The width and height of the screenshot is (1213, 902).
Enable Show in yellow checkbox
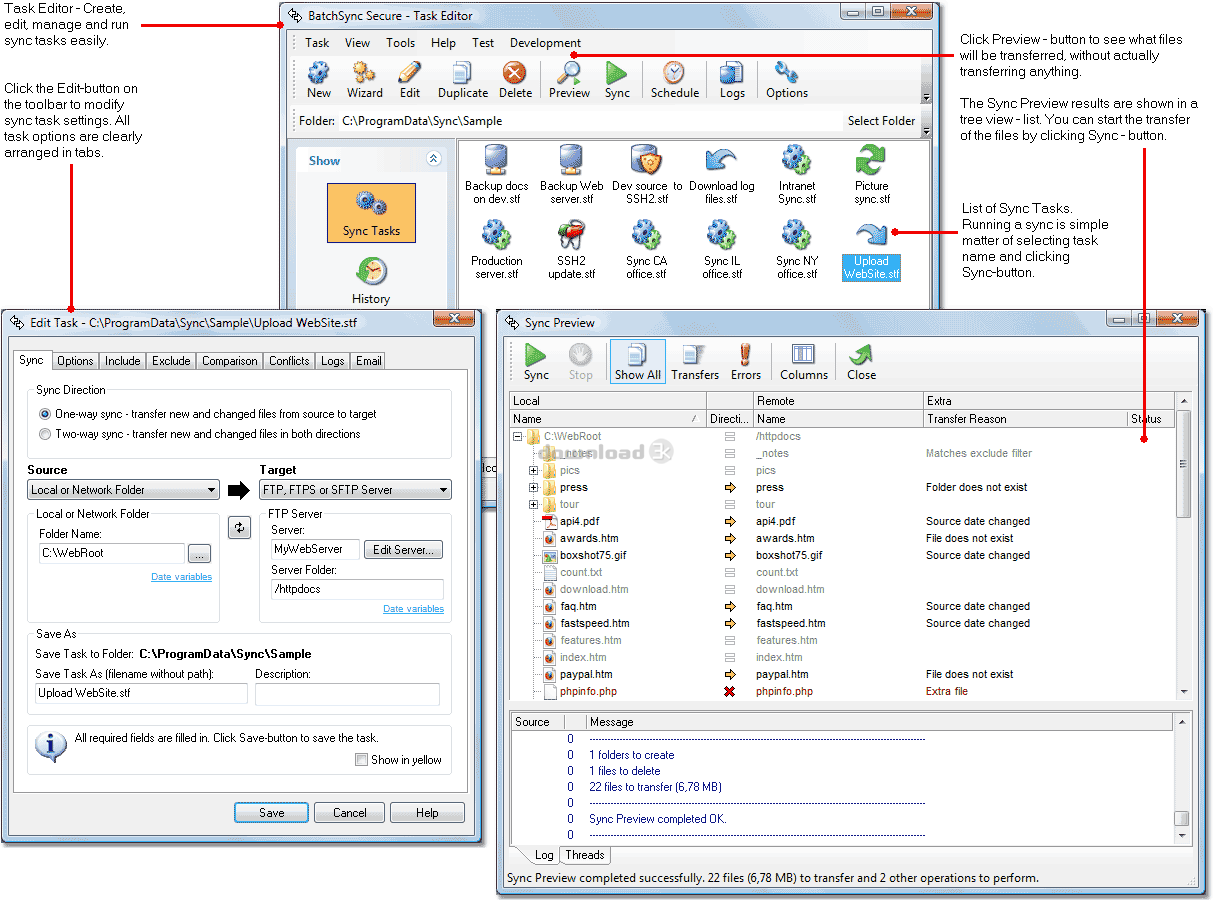point(362,760)
